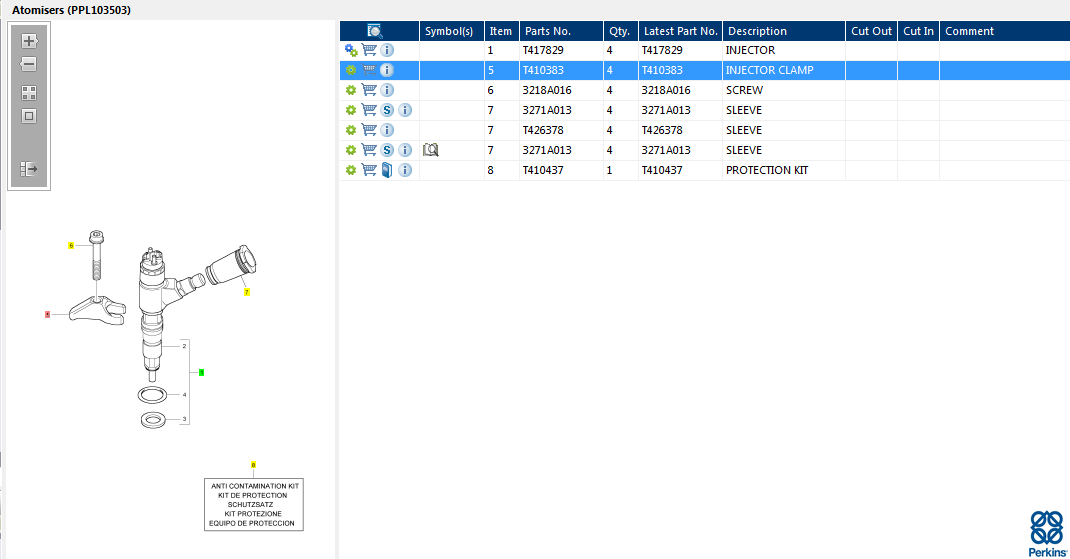This screenshot has width=1070, height=559.
Task: Click the zoom in button on diagram toolbar
Action: (29, 41)
